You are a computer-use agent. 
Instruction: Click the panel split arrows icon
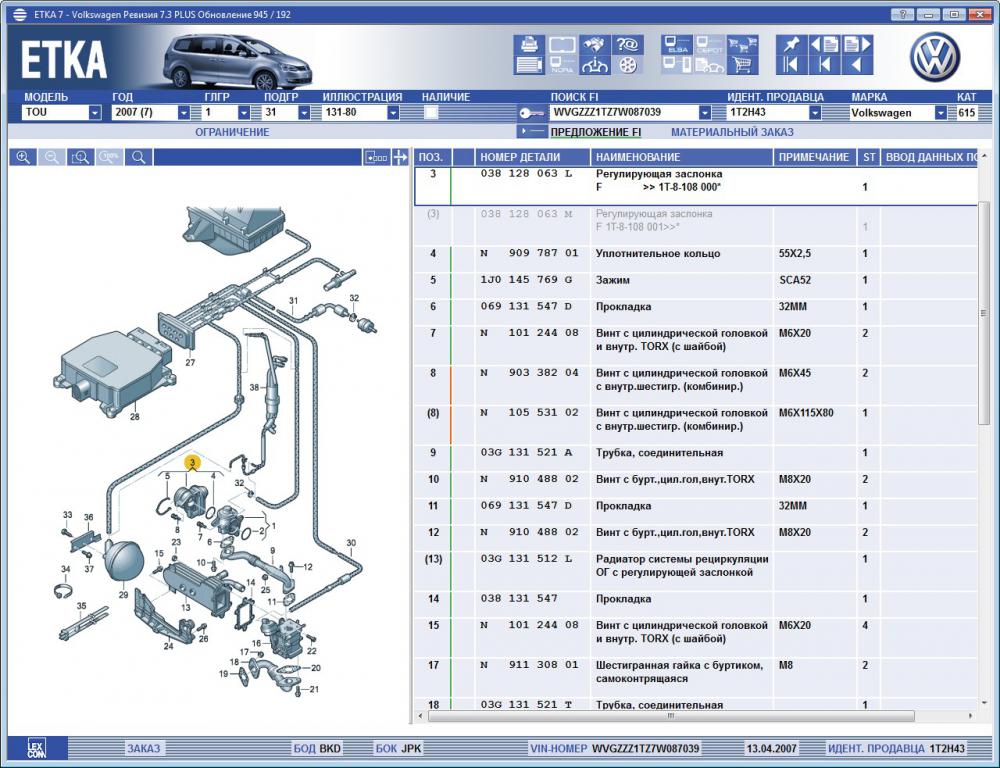click(400, 157)
